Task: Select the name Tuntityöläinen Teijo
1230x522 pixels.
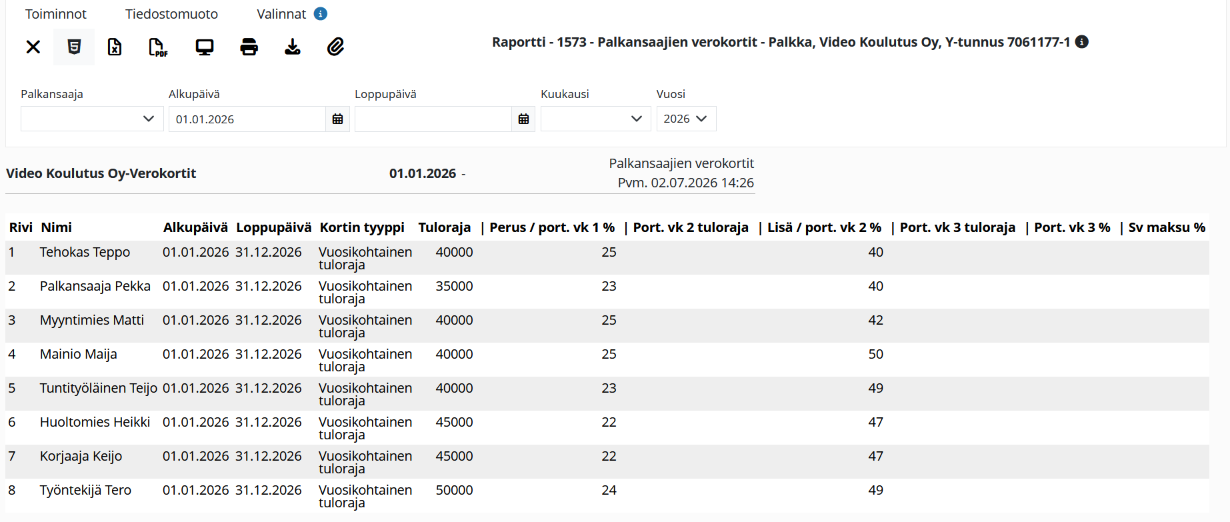Action: (x=99, y=388)
